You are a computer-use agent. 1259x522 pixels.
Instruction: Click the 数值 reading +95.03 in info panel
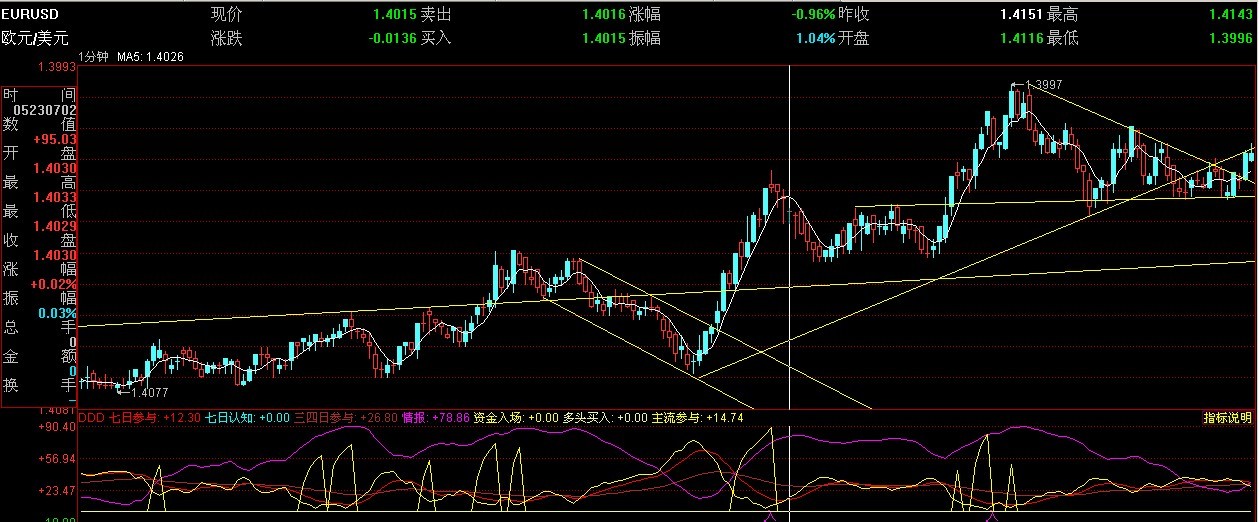coord(55,139)
